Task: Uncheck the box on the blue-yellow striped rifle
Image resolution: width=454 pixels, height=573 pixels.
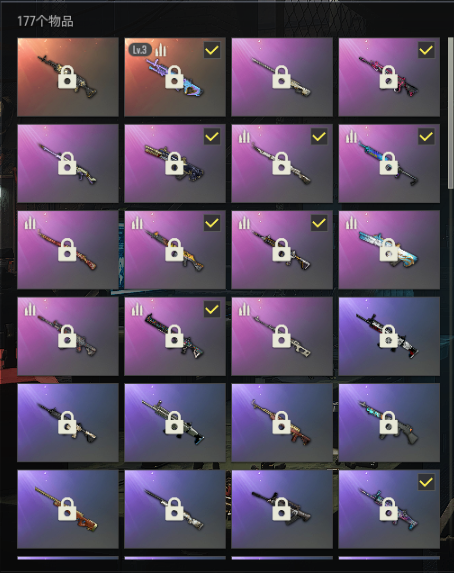Action: point(426,137)
